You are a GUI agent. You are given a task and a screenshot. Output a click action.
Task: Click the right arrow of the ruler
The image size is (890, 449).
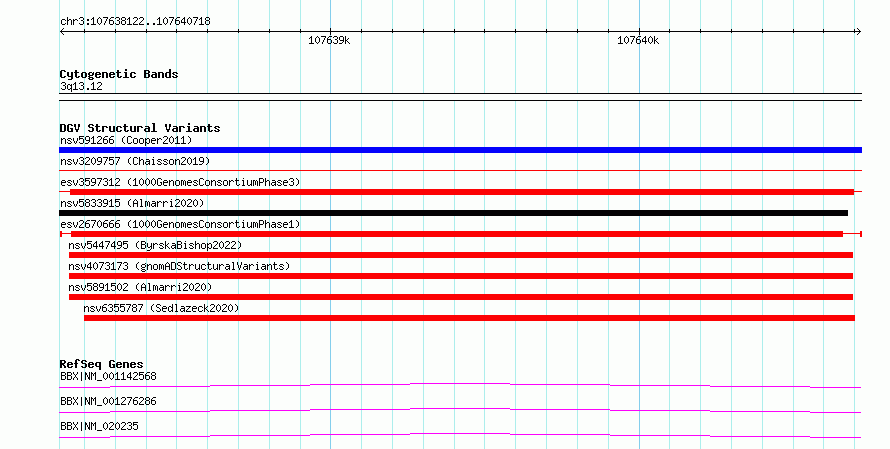click(x=858, y=32)
